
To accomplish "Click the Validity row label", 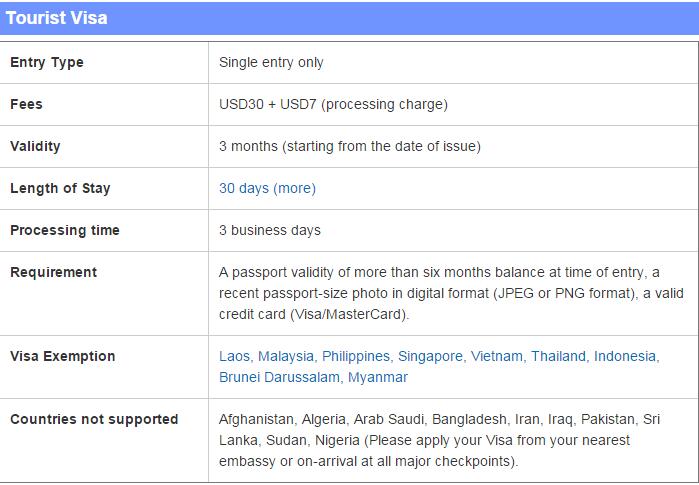I will click(35, 146).
